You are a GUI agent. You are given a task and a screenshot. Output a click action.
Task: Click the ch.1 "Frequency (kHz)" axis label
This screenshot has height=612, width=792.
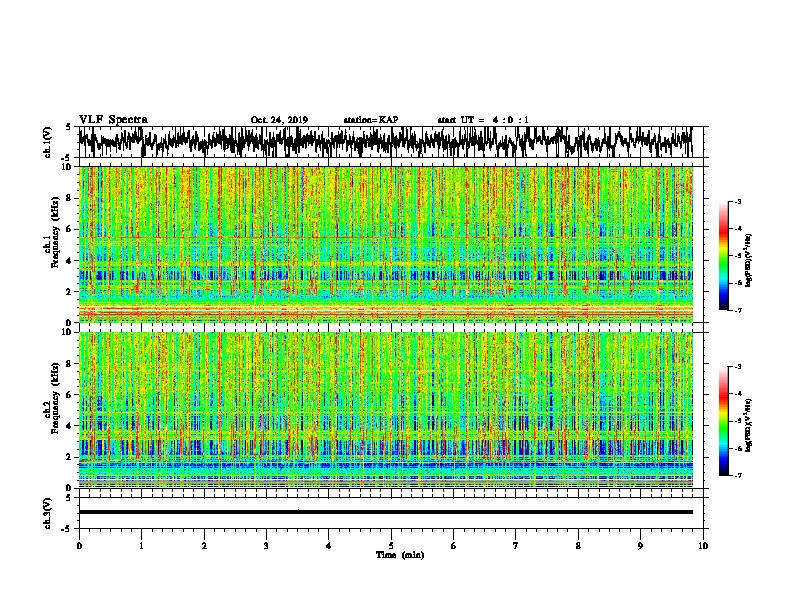pyautogui.click(x=55, y=233)
